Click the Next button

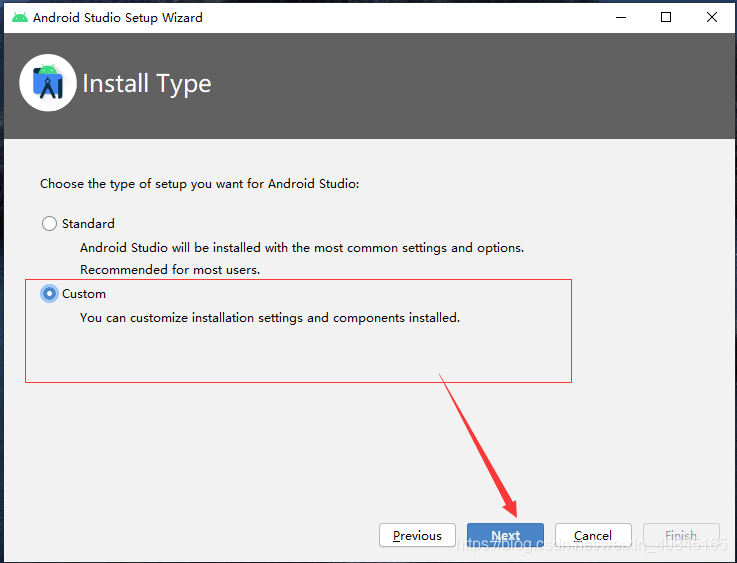click(505, 535)
